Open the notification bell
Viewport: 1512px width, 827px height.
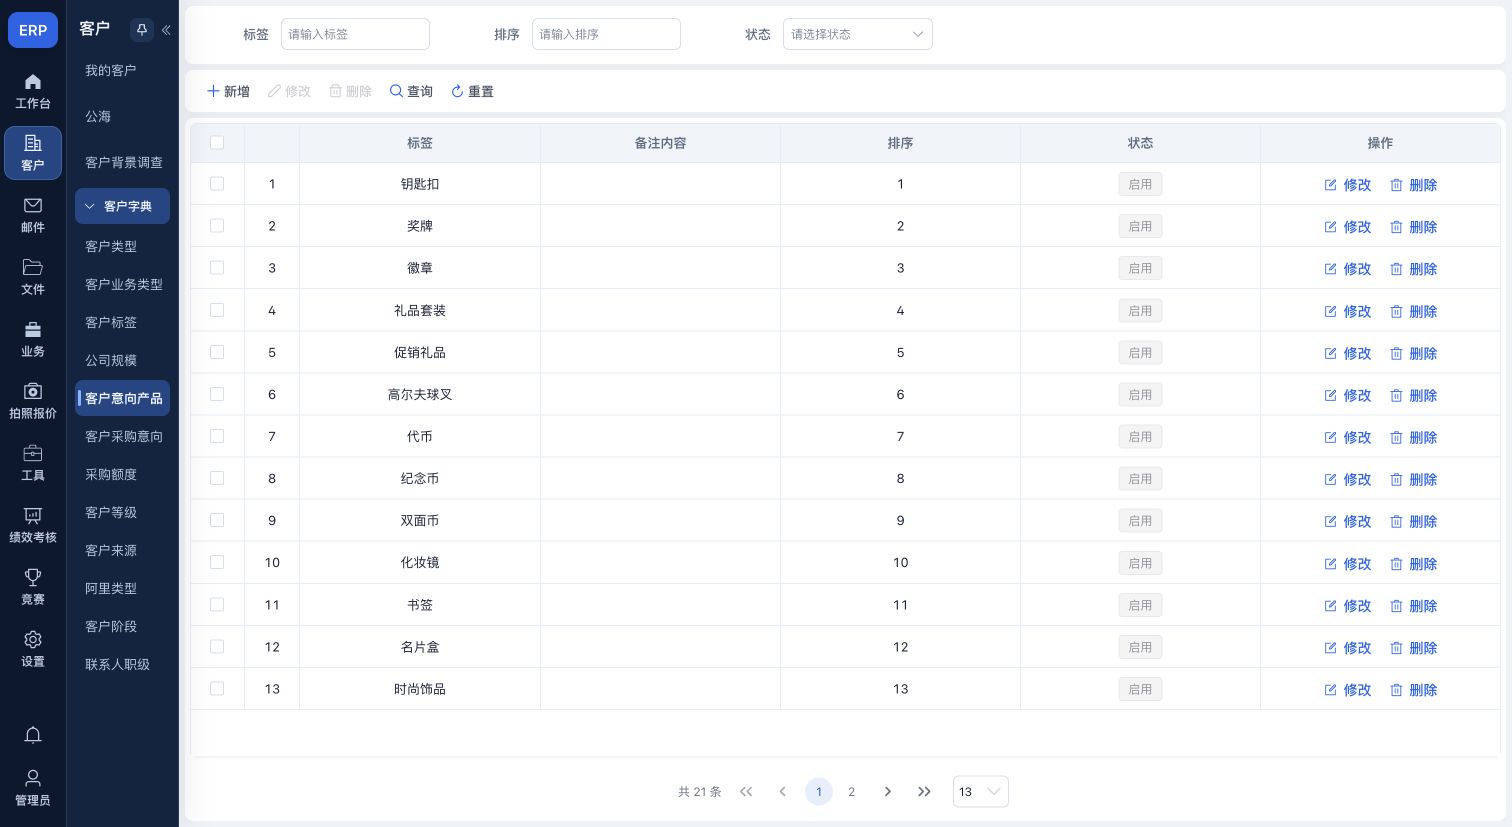point(33,736)
